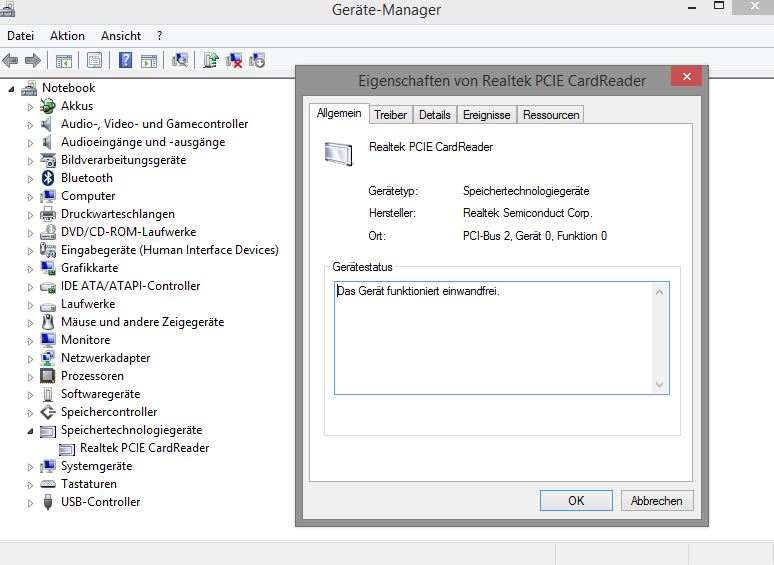The width and height of the screenshot is (774, 565).
Task: Select the Allgemein tab
Action: click(x=339, y=113)
